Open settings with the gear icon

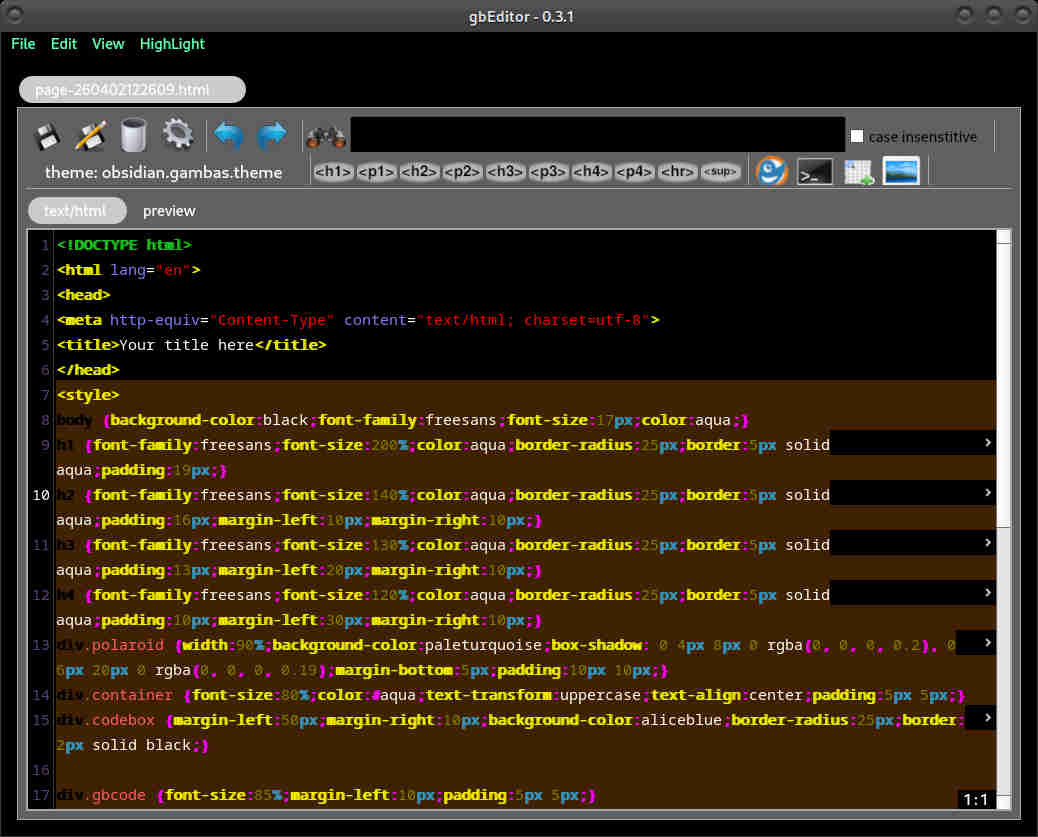177,135
